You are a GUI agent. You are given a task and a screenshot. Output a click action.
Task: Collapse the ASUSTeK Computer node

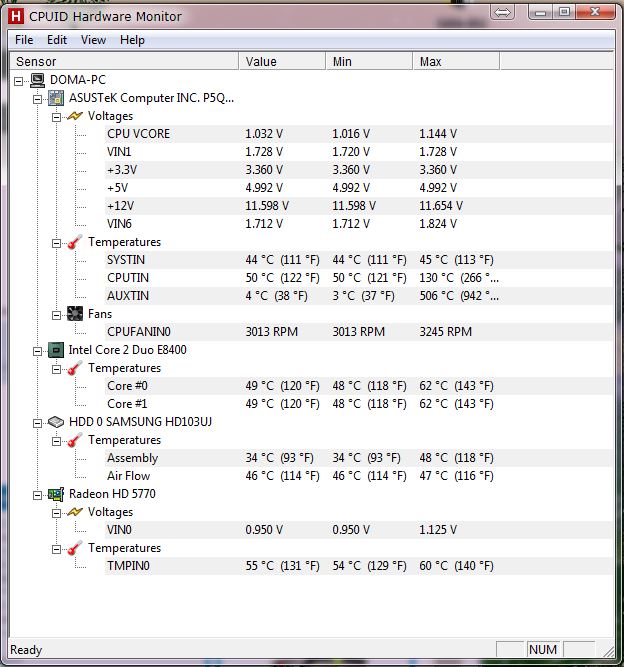[37, 99]
